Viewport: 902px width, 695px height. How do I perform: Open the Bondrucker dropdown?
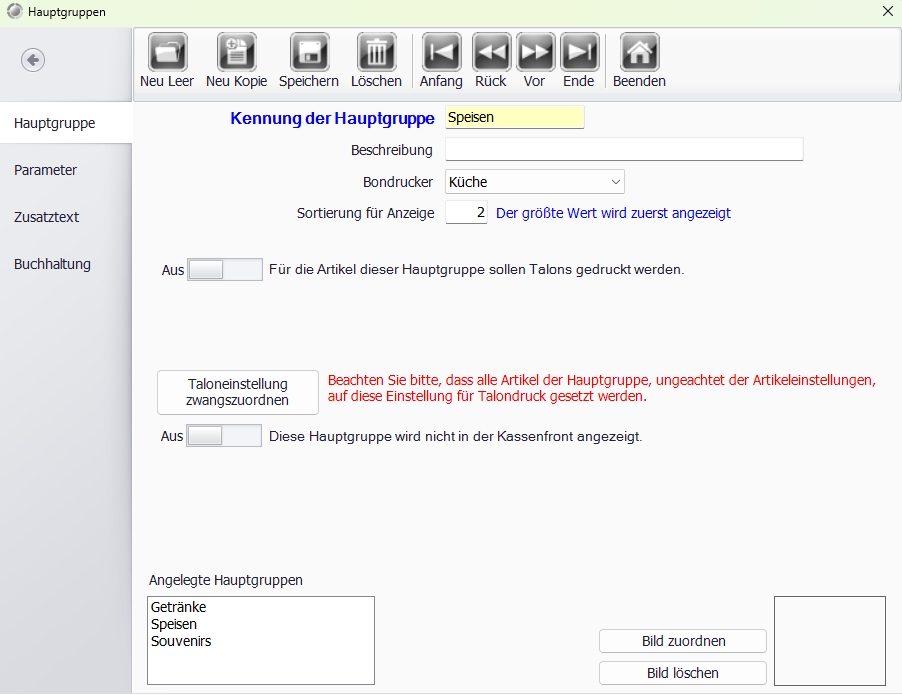(x=534, y=182)
